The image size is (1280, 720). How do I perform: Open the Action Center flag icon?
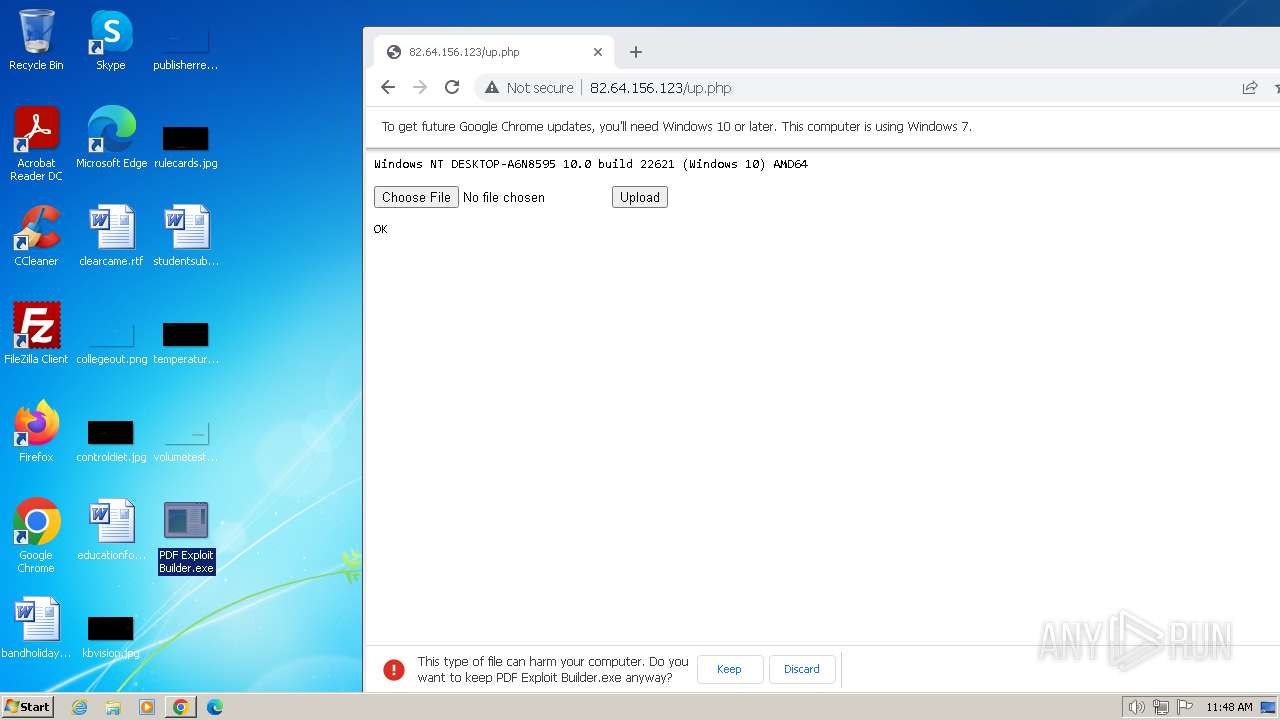1186,707
